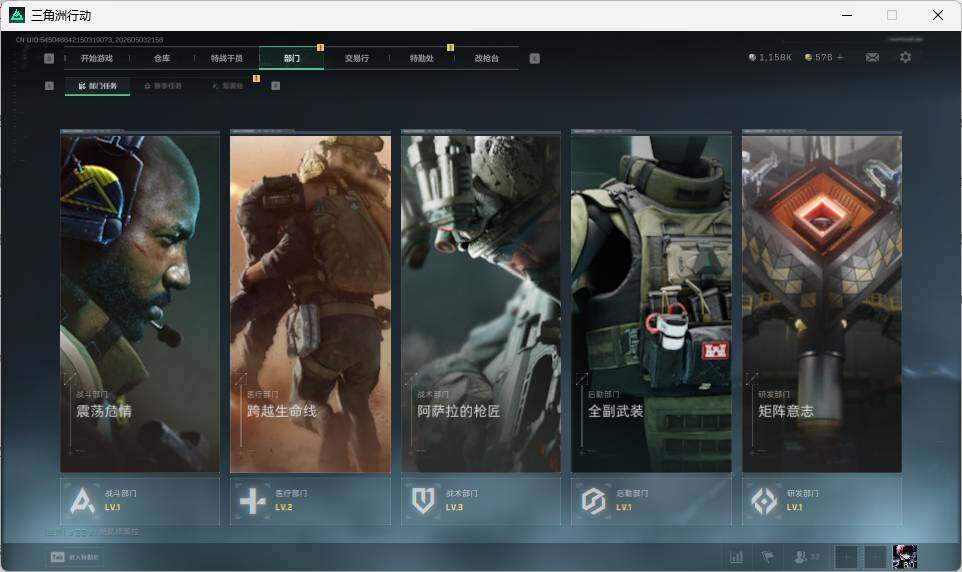Click the expand arrow on 震荡危情 card
The width and height of the screenshot is (962, 572).
[x=70, y=378]
